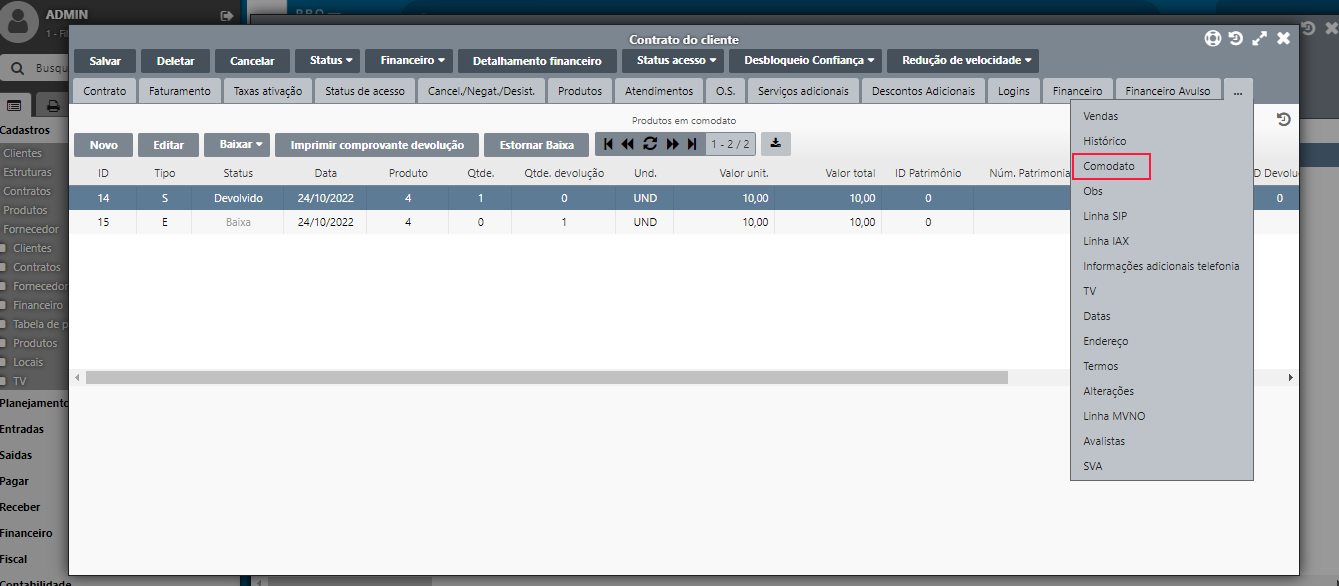Viewport: 1339px width, 586px height.
Task: Click the Salvar button
Action: point(105,61)
